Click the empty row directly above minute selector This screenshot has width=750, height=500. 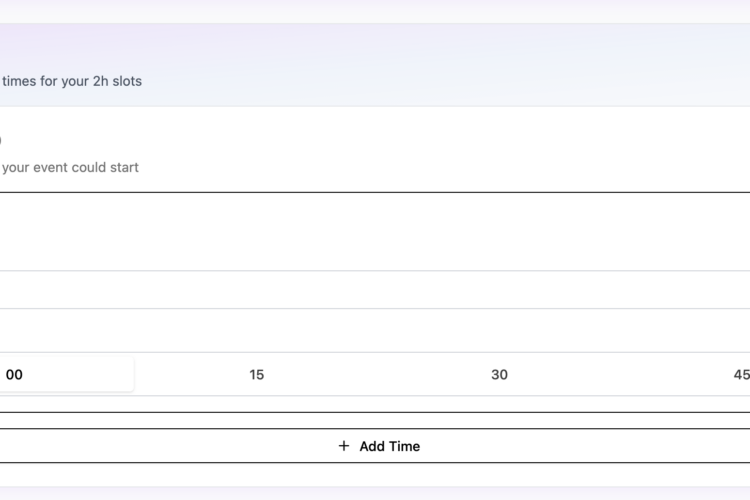click(x=375, y=330)
